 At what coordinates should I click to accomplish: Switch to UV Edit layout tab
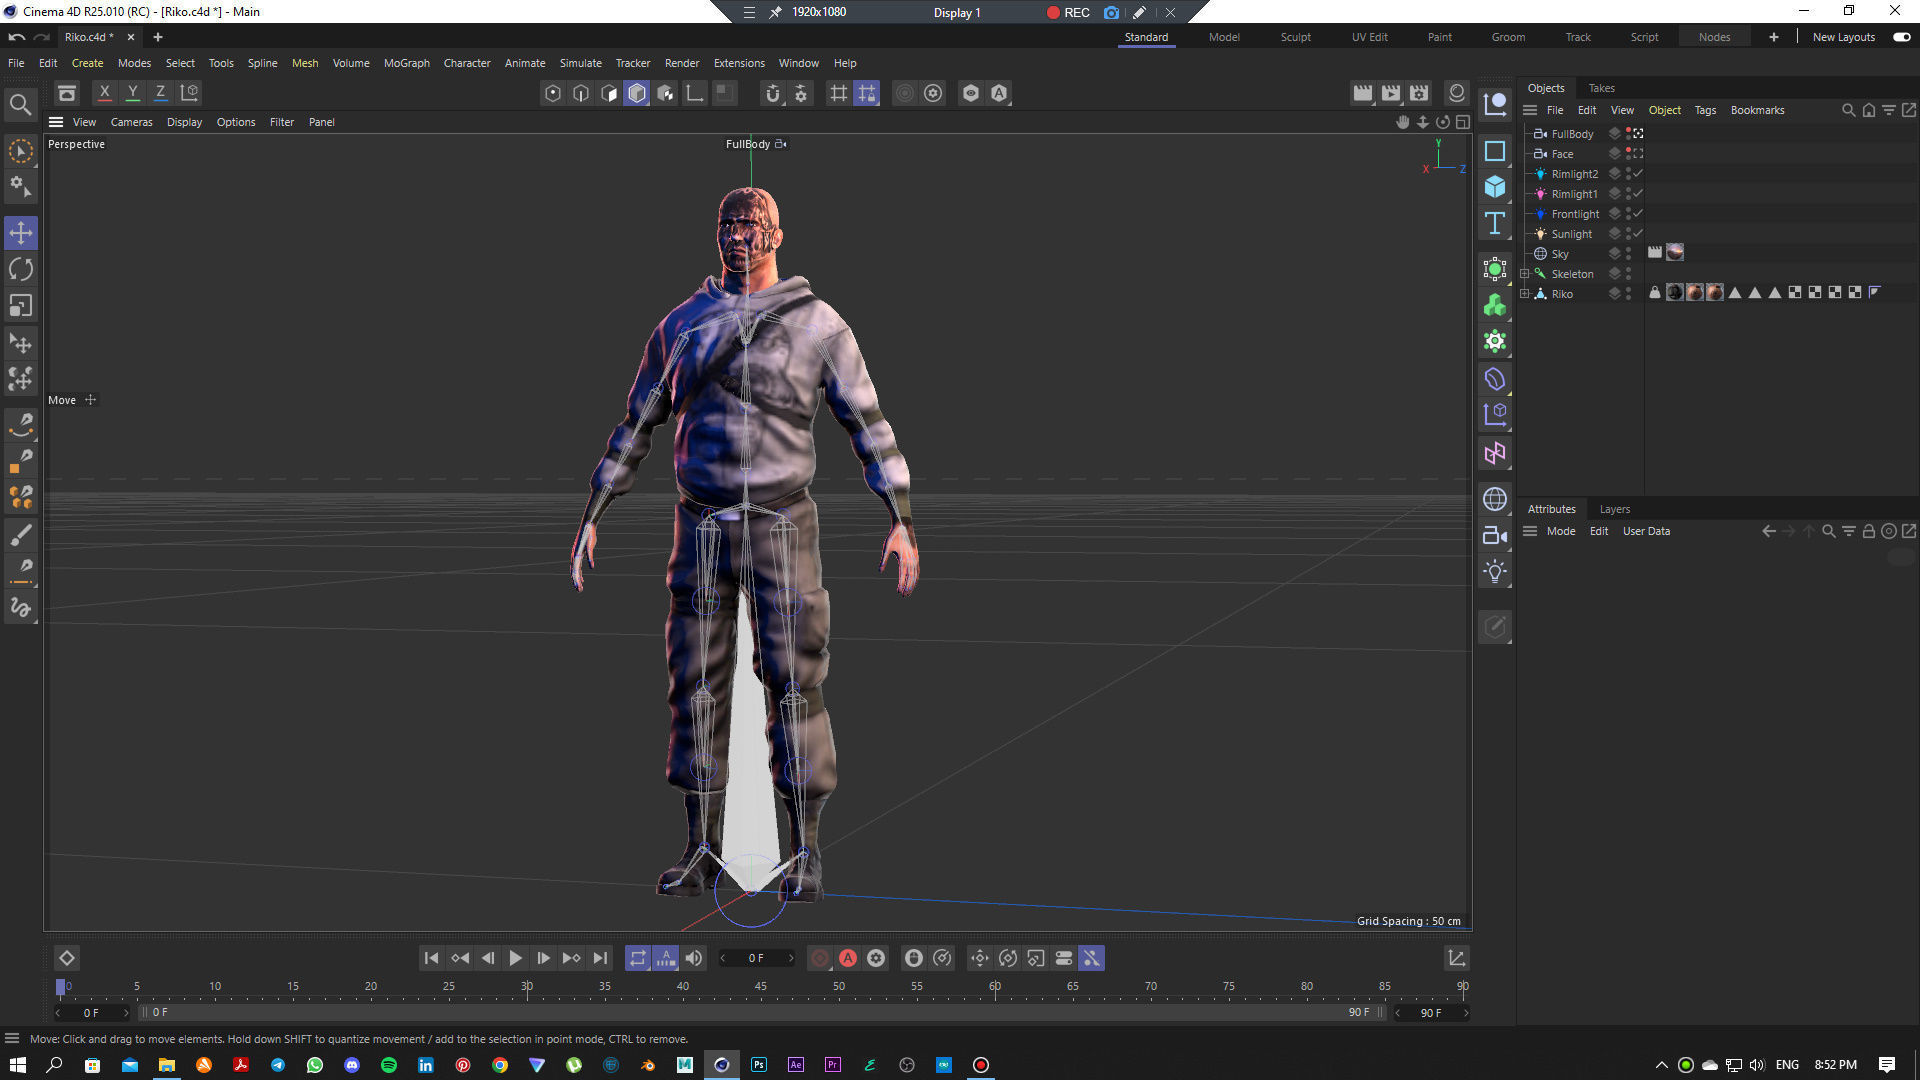click(1369, 37)
